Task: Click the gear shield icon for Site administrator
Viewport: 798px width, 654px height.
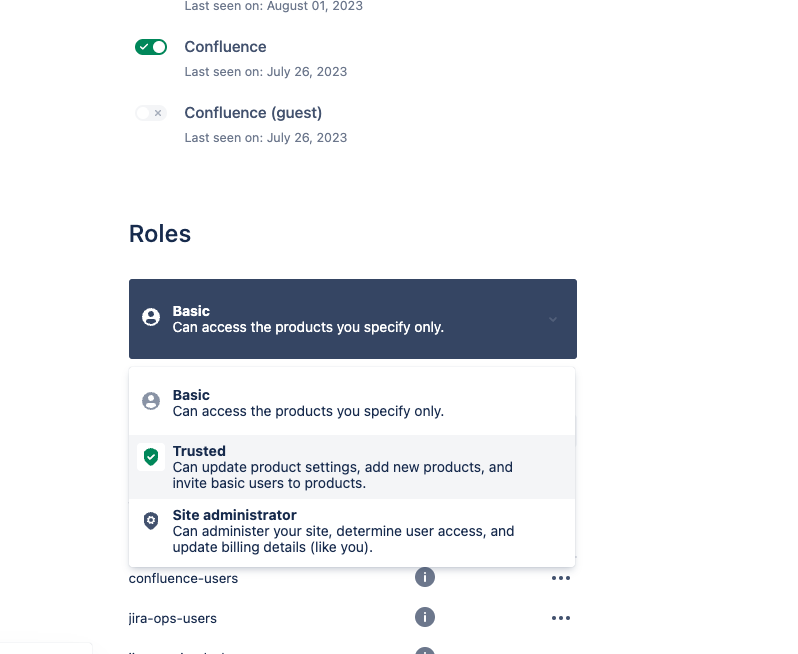Action: click(x=151, y=521)
